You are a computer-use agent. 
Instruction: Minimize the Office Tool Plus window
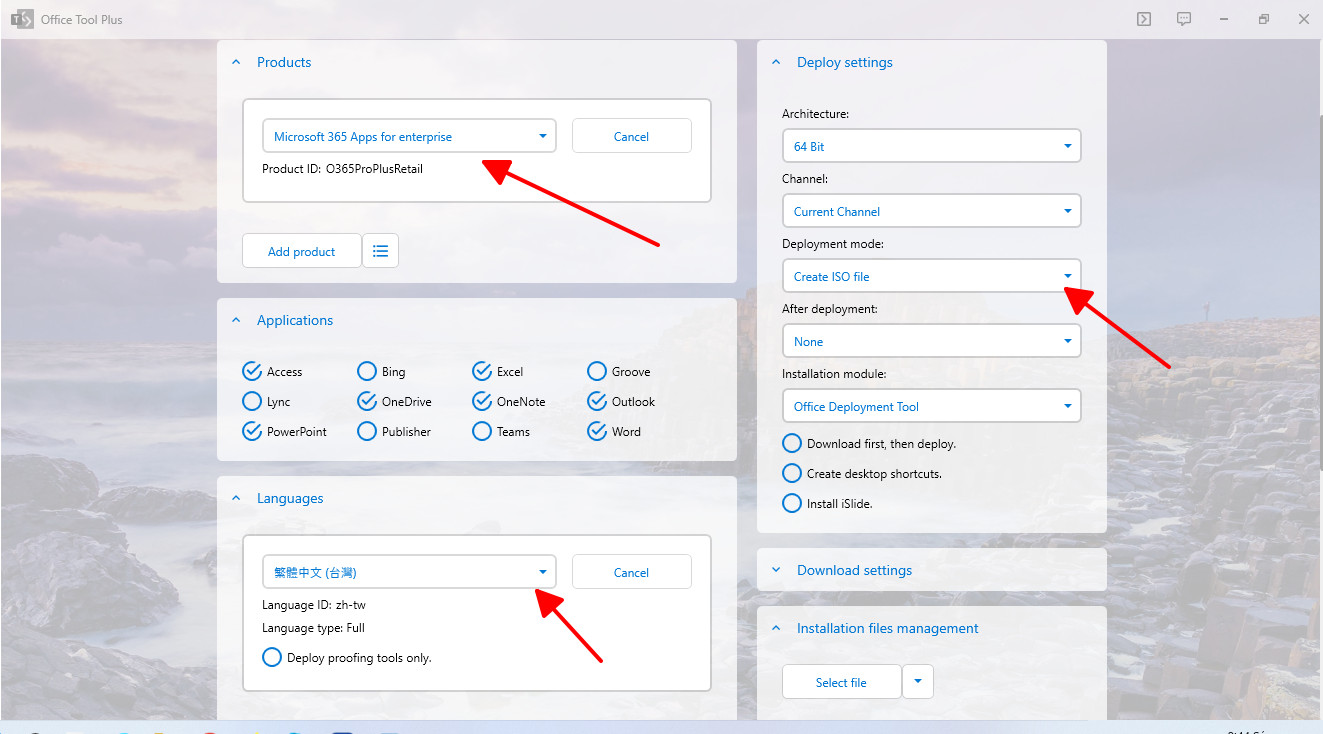(1224, 19)
